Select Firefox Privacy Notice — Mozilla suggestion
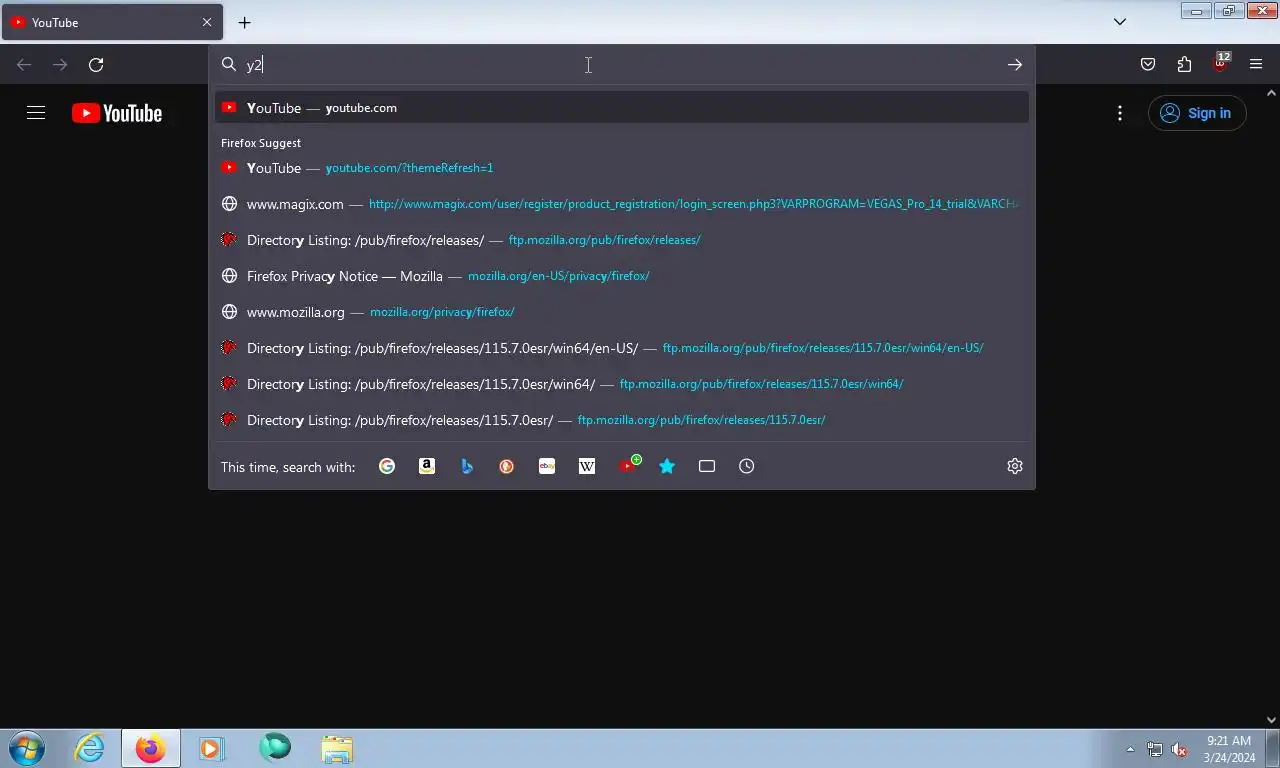The height and width of the screenshot is (768, 1280). point(622,276)
